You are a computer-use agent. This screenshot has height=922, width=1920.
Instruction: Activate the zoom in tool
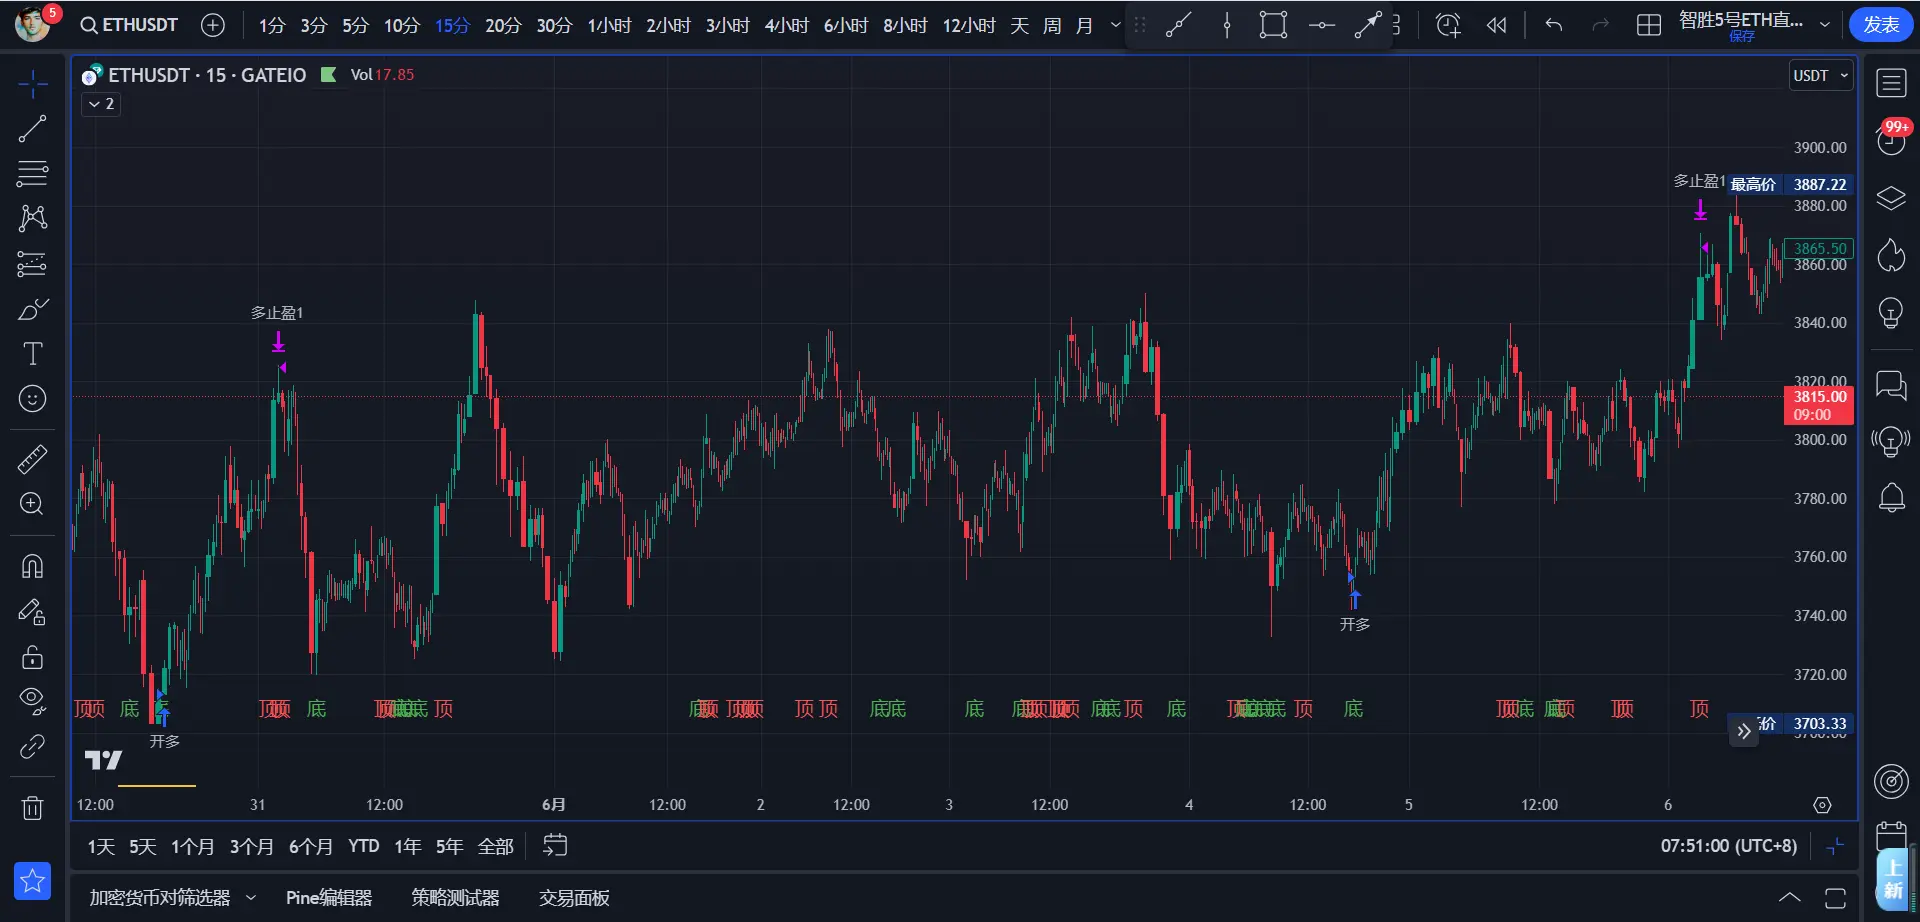[x=33, y=504]
